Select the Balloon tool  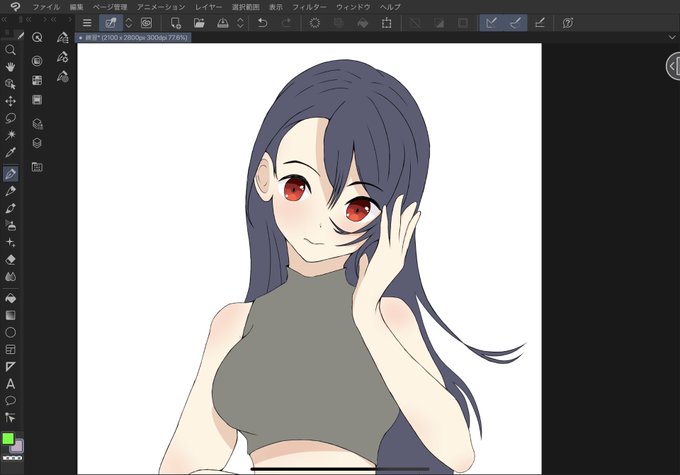[10, 400]
